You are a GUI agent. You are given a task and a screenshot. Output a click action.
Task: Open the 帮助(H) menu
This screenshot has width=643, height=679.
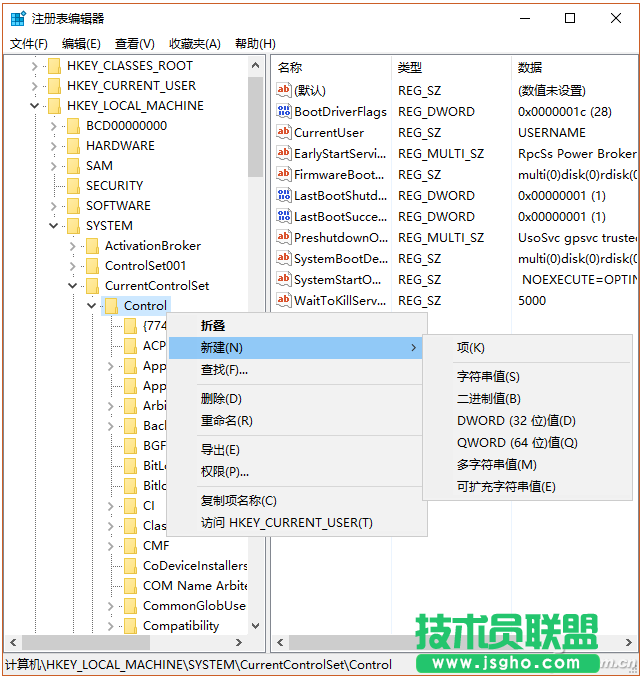click(255, 44)
